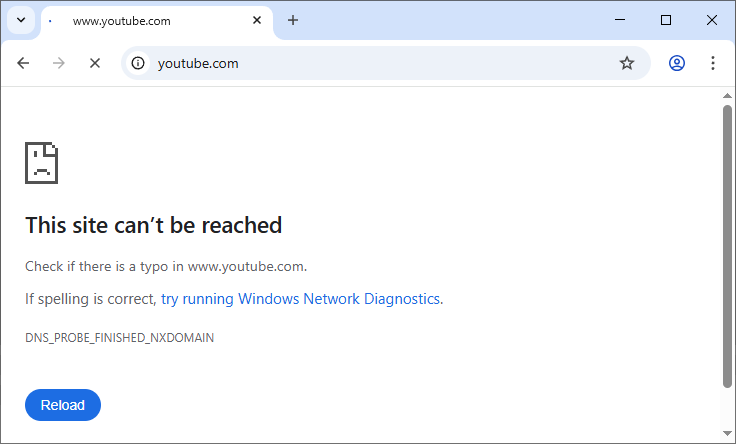View site information icon in address bar
This screenshot has width=736, height=444.
[x=139, y=63]
